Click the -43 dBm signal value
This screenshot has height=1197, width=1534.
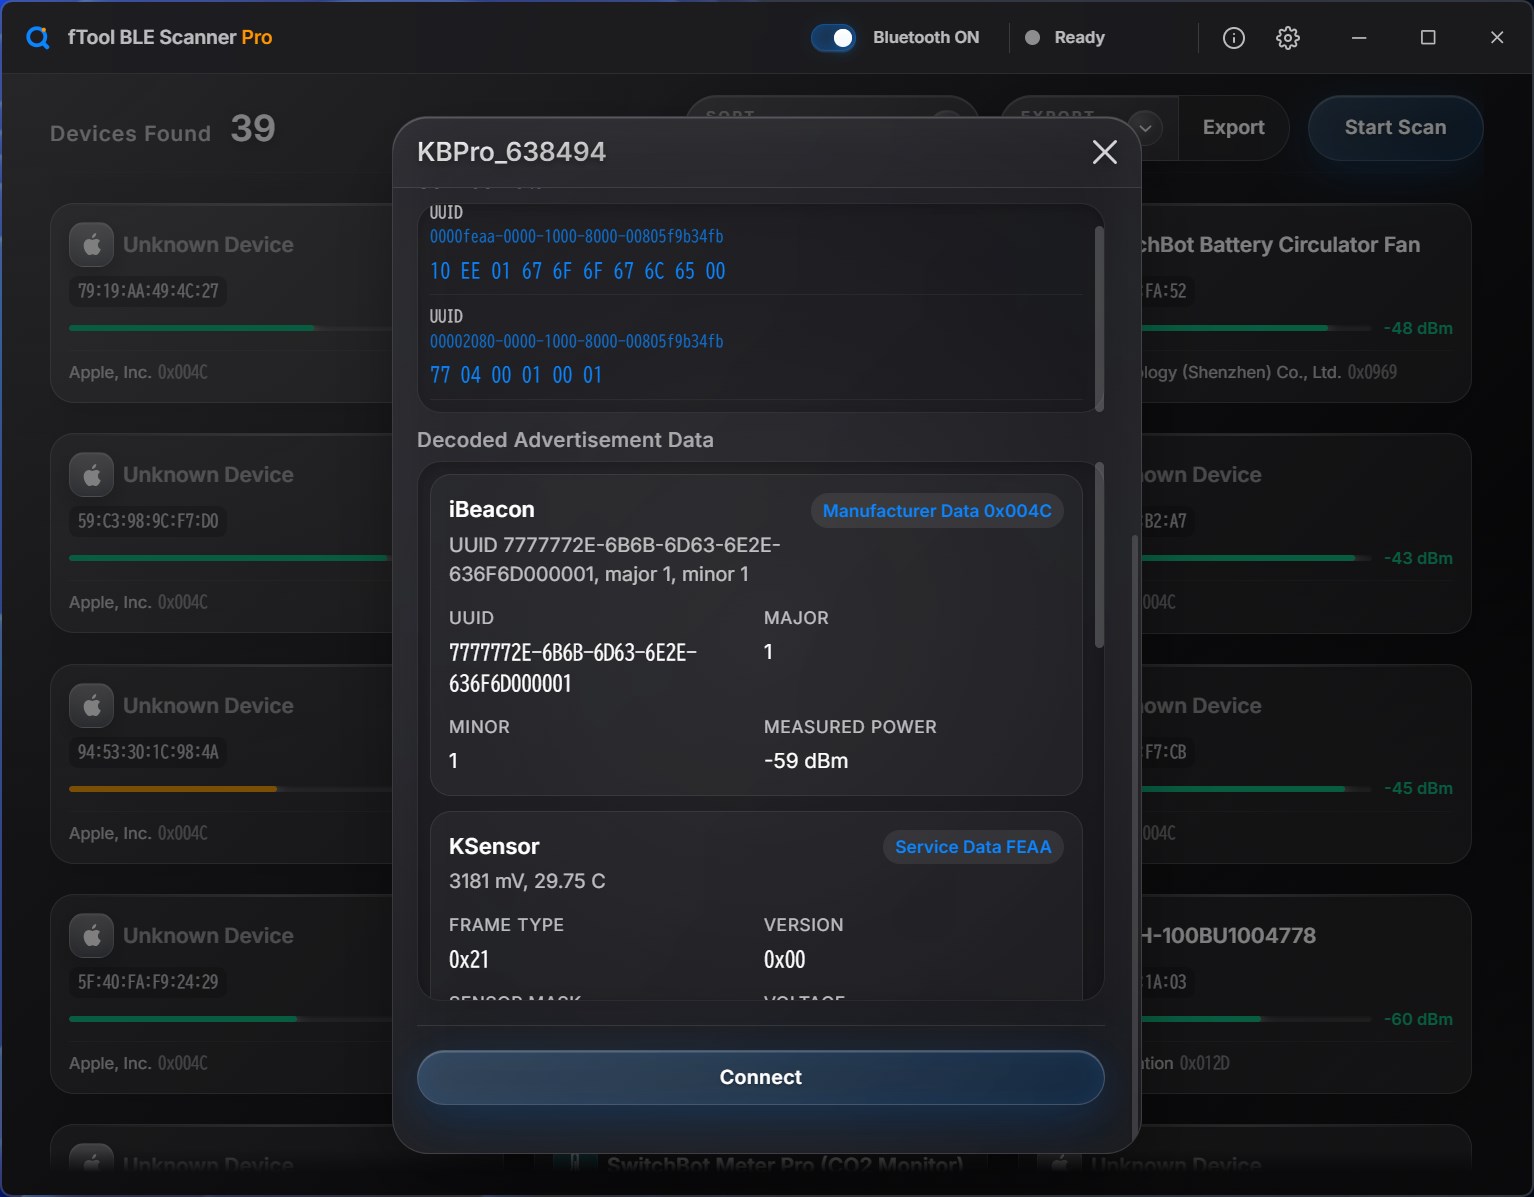pyautogui.click(x=1418, y=558)
